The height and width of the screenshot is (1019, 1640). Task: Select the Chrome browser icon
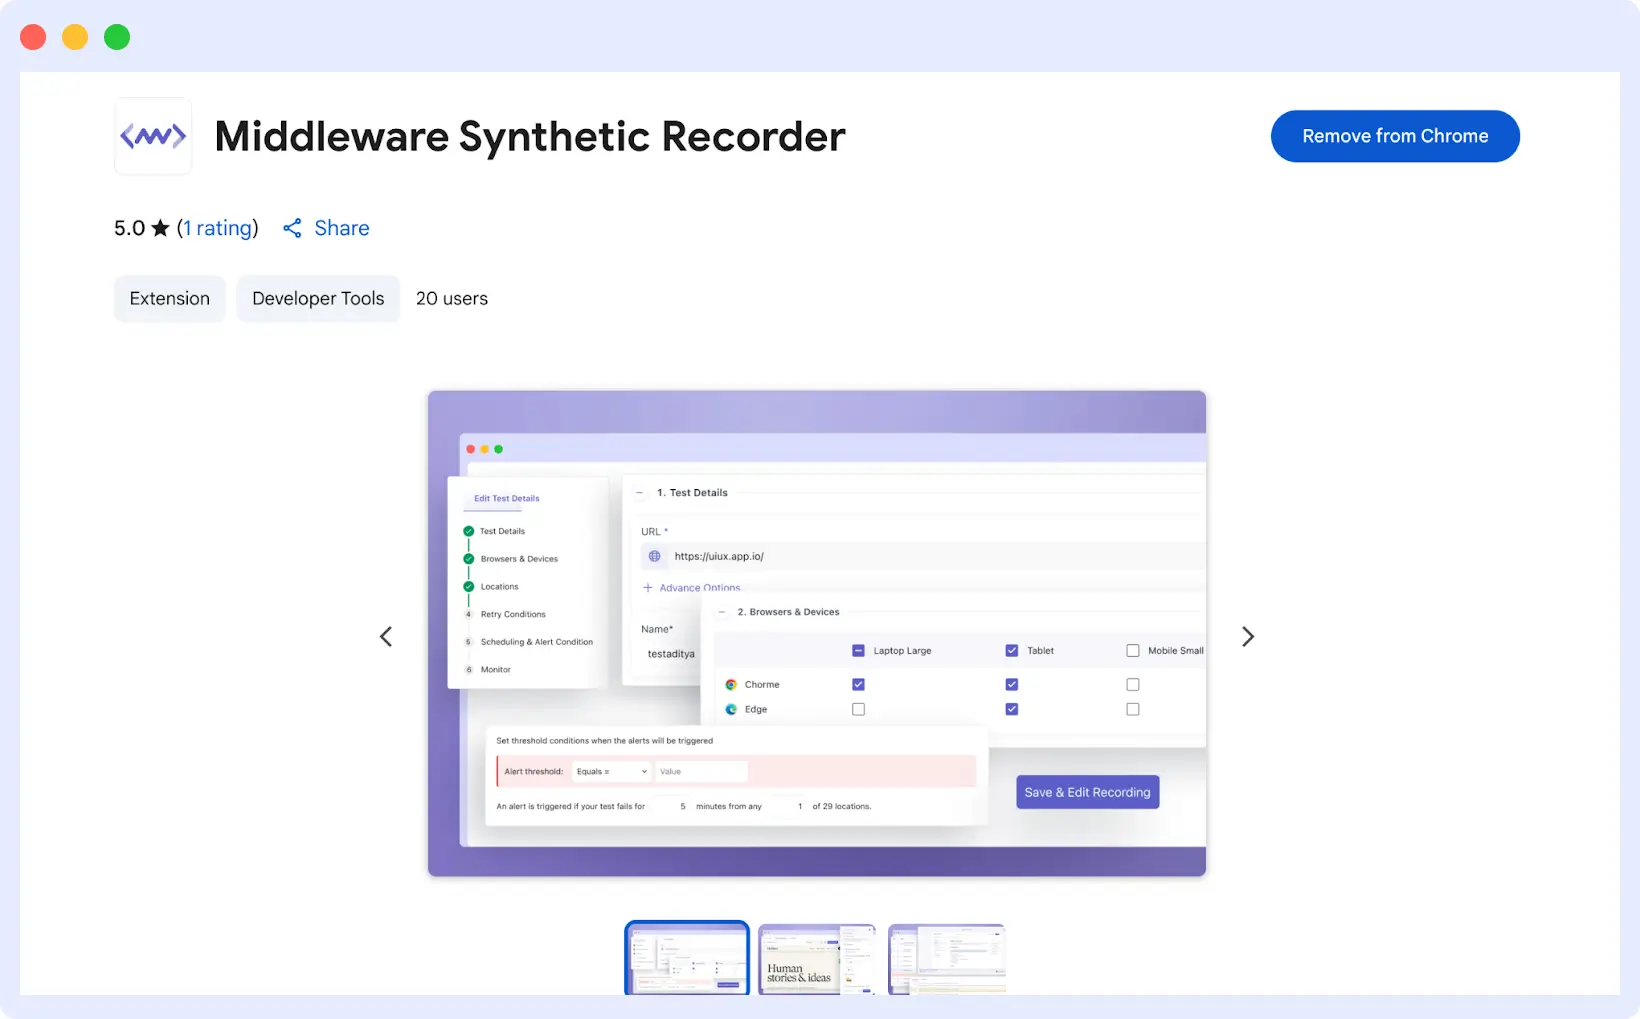731,685
